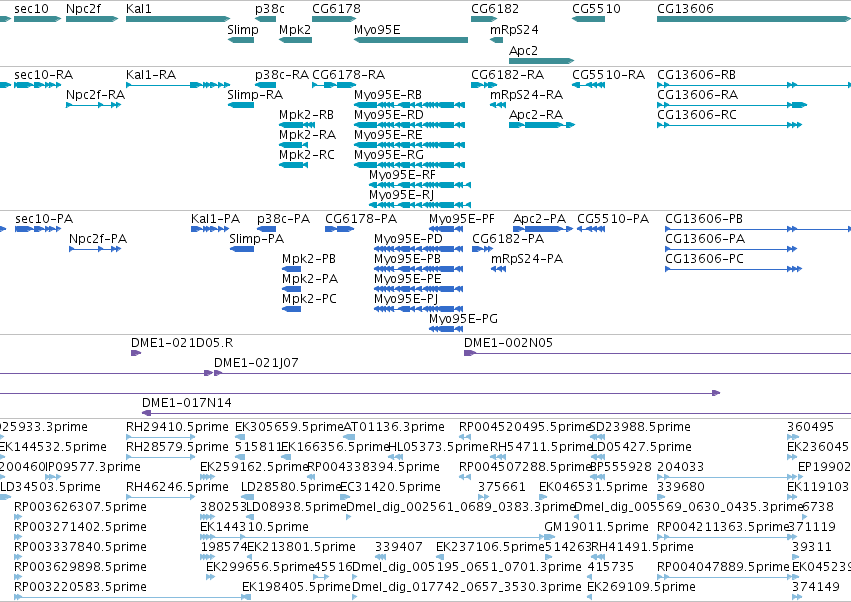Select the CG6182-PA protein label
This screenshot has height=602, width=851.
click(x=508, y=239)
